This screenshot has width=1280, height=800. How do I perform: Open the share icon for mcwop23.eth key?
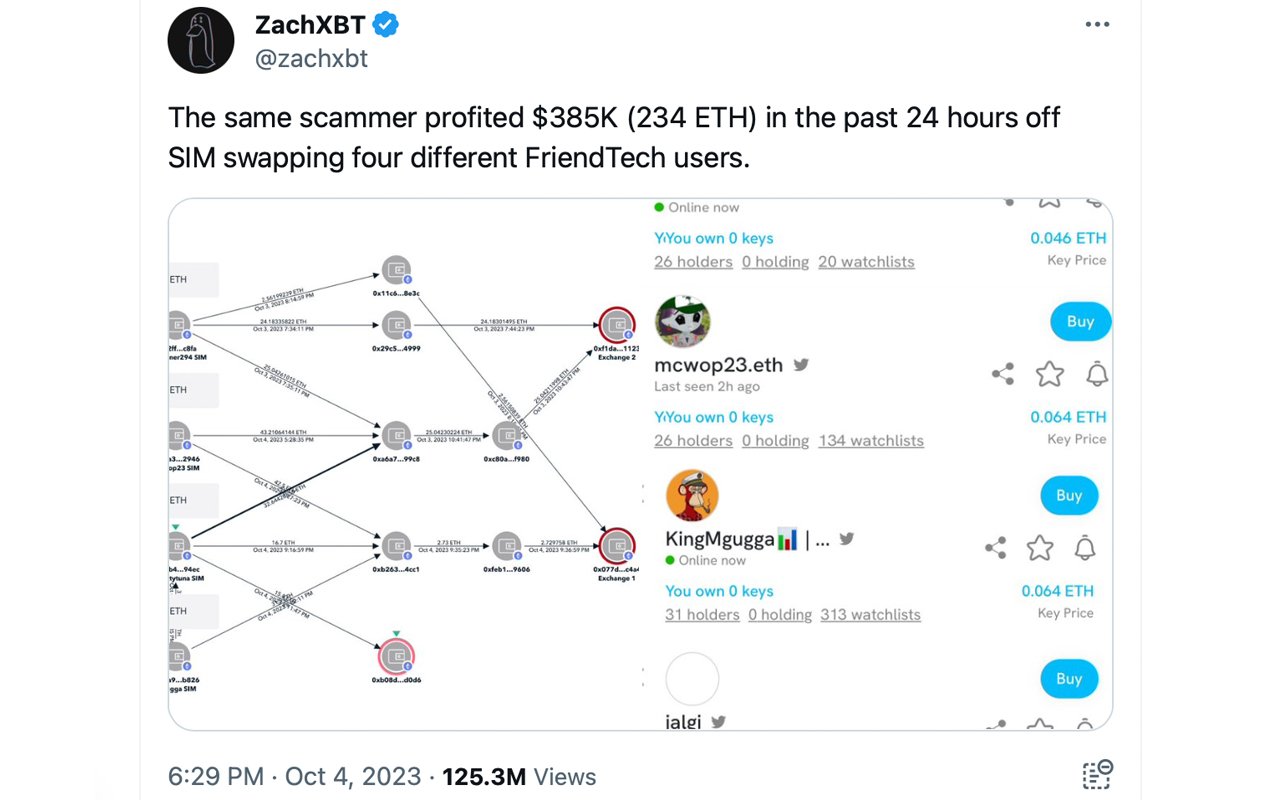click(1003, 372)
